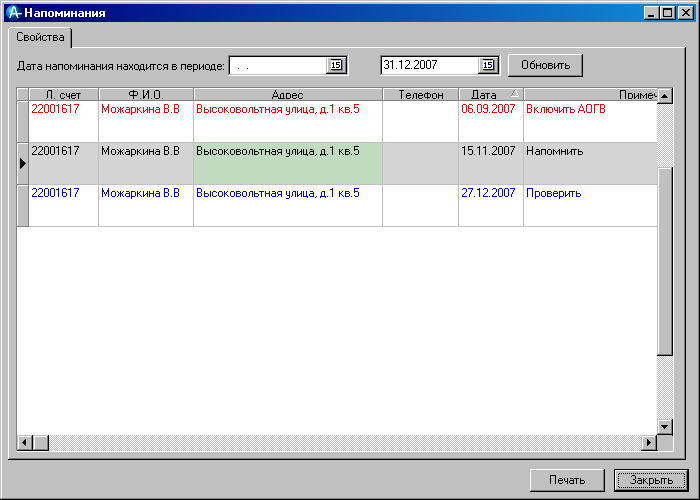Switch to the Свойства tab
Viewport: 700px width, 500px height.
pyautogui.click(x=40, y=37)
